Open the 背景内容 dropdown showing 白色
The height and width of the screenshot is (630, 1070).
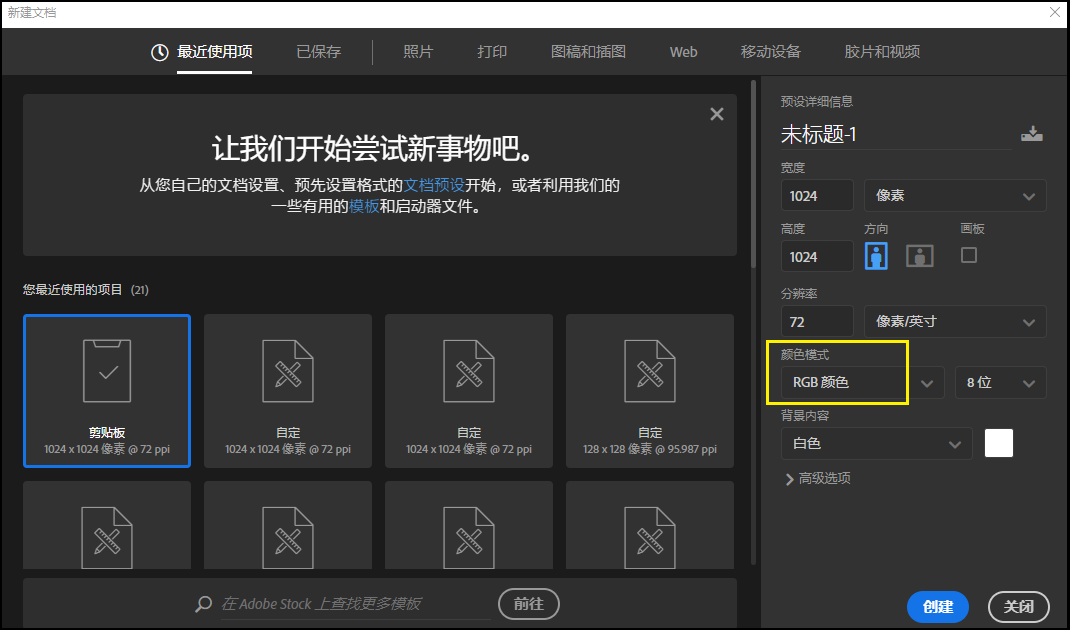[x=876, y=443]
